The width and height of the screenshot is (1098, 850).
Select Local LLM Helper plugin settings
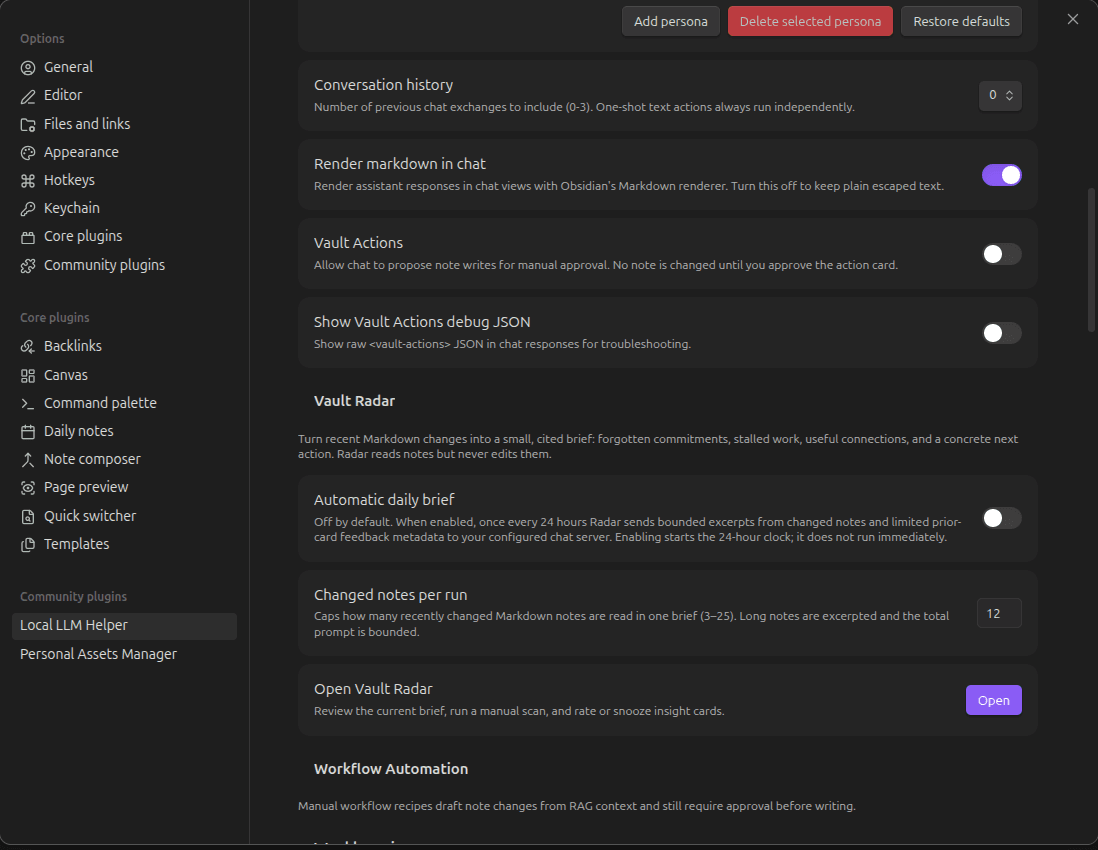click(125, 626)
